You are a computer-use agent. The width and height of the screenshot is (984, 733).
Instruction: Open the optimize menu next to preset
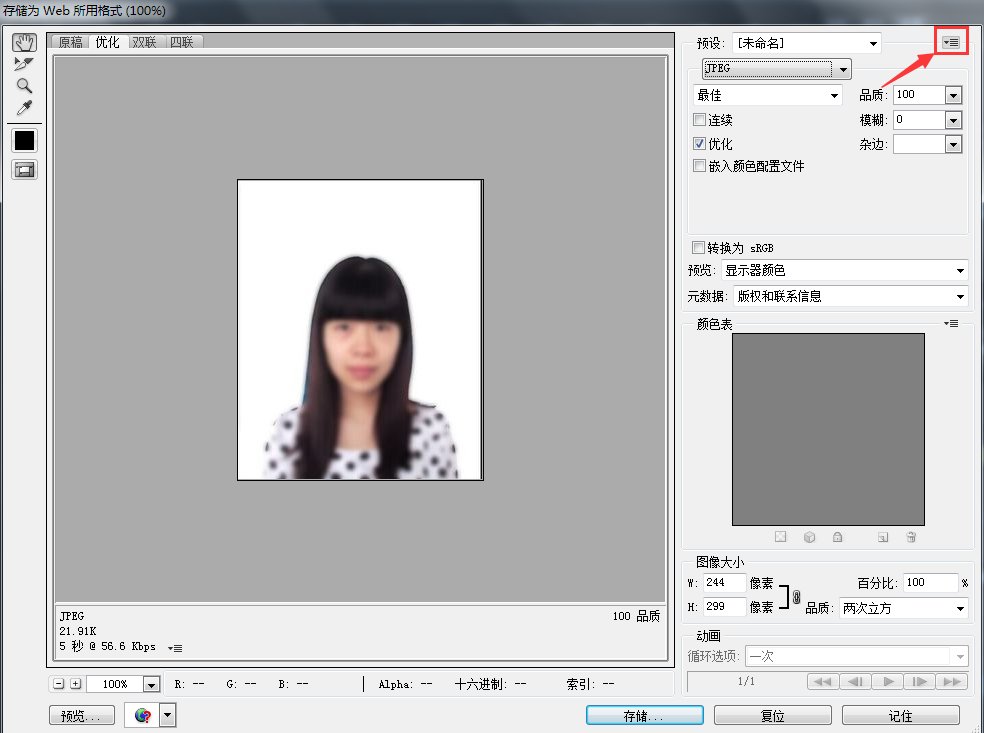tap(951, 42)
